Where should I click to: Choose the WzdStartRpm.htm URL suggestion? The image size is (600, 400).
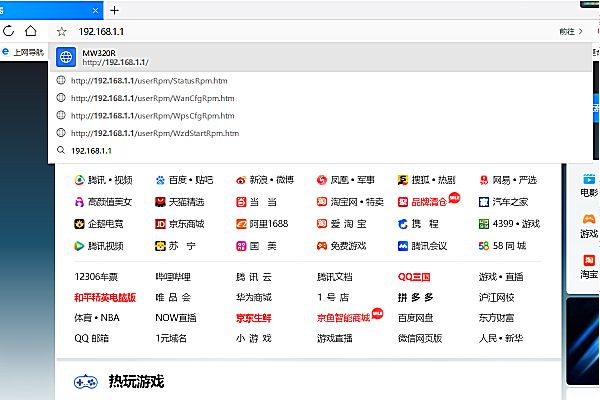point(320,133)
